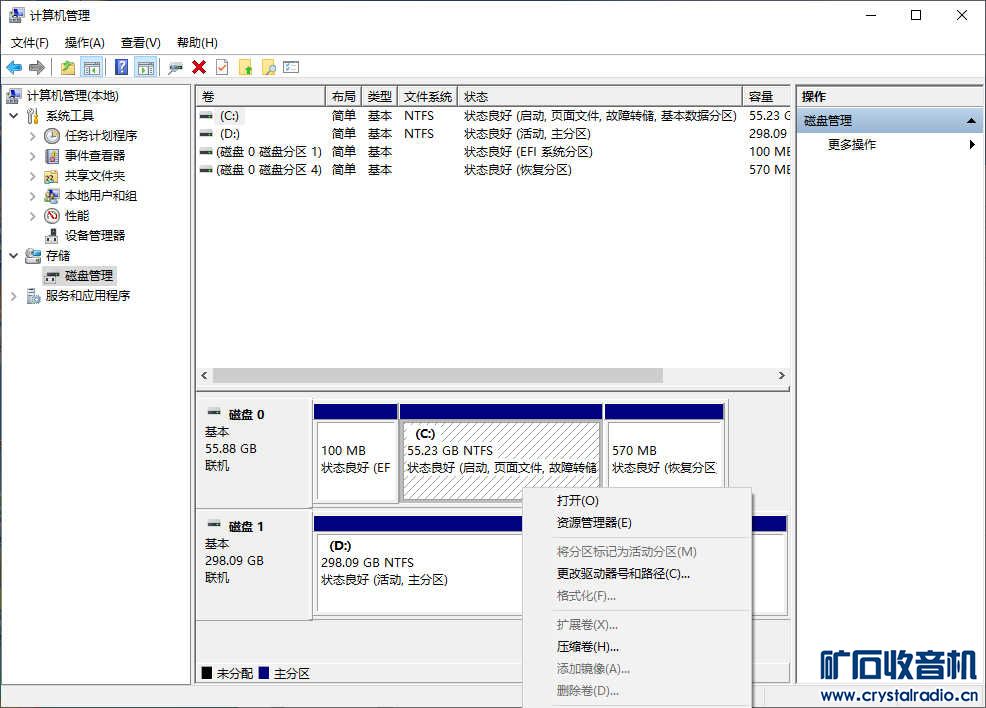Select 共享文件夹 in the tree
Image resolution: width=986 pixels, height=708 pixels.
coord(94,176)
